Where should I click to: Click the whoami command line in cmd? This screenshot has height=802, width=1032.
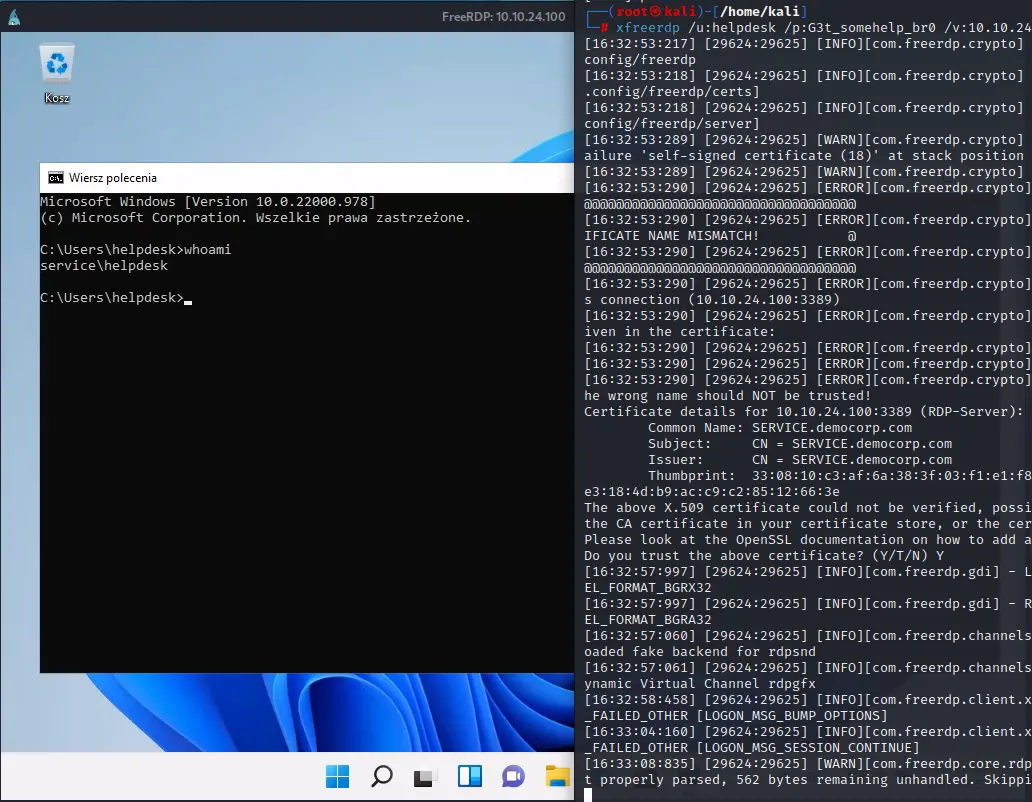(x=136, y=250)
